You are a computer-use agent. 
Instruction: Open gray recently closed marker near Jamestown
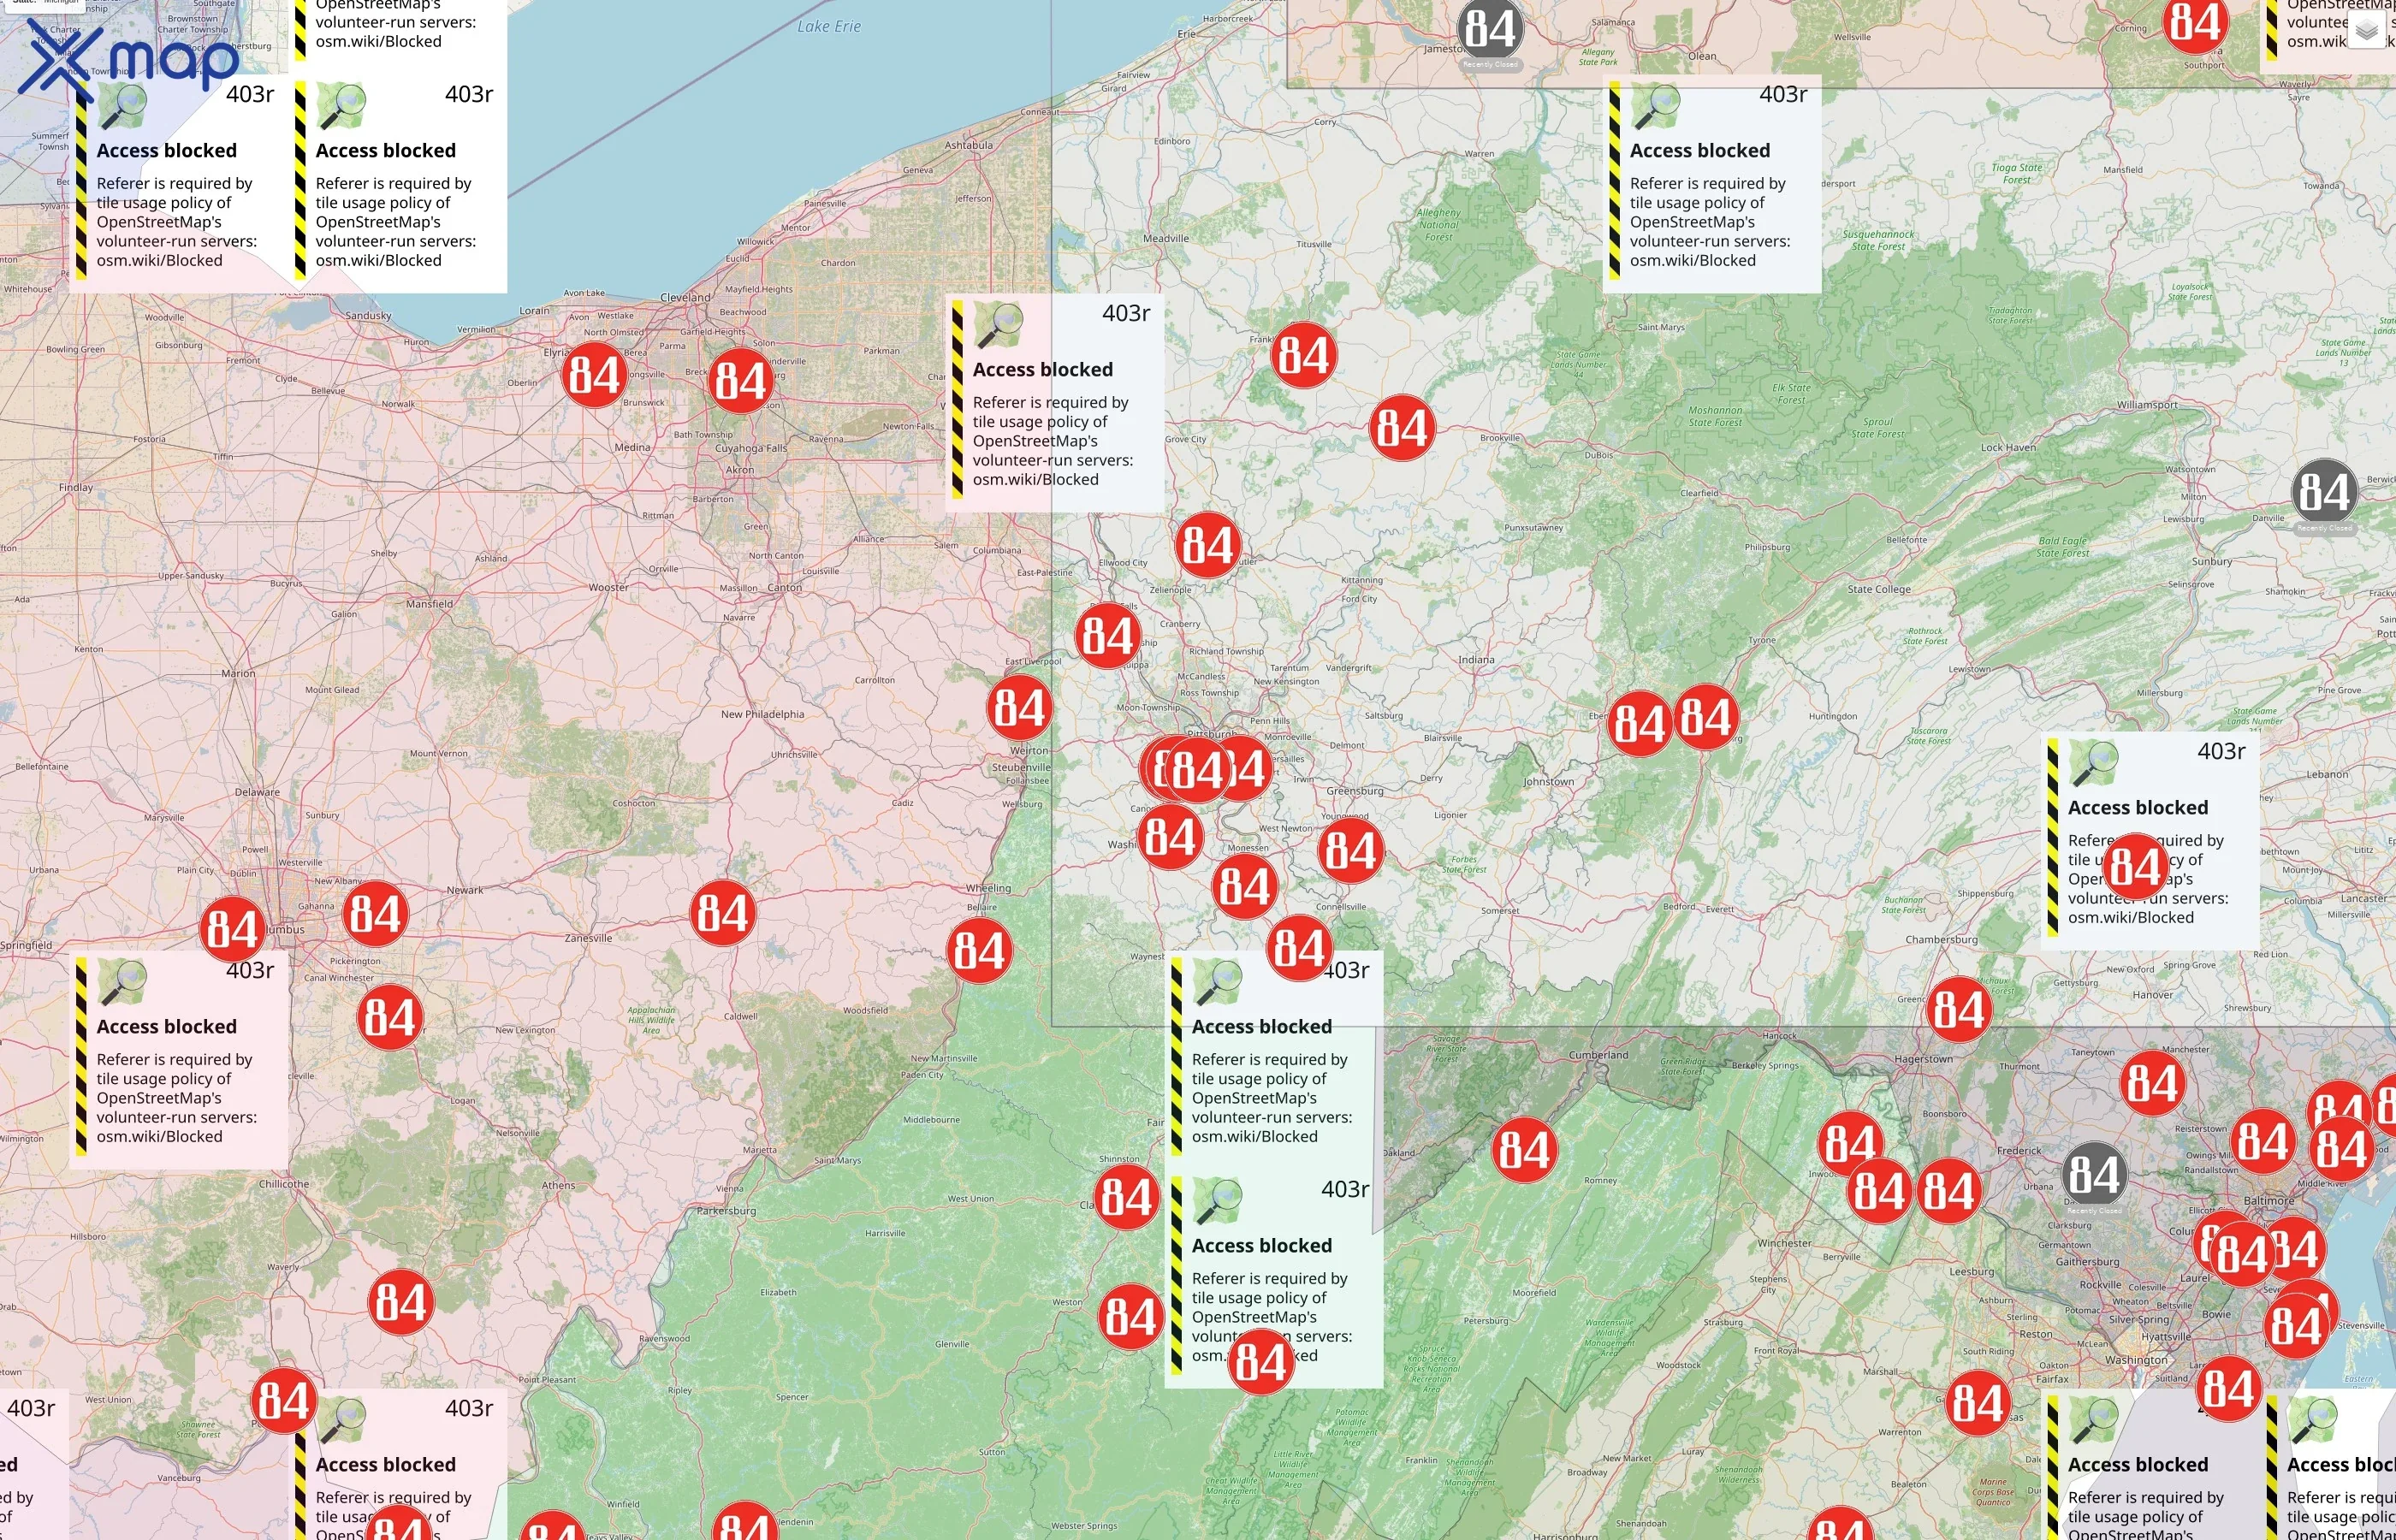click(x=1491, y=30)
